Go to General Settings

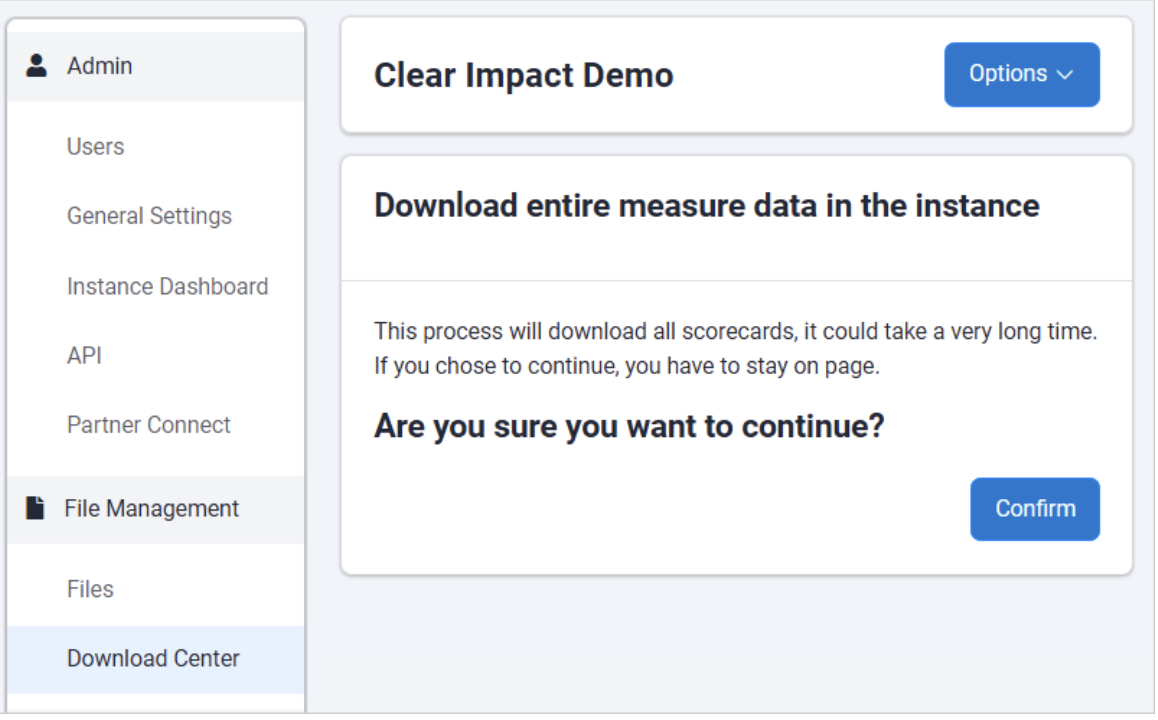pos(149,216)
